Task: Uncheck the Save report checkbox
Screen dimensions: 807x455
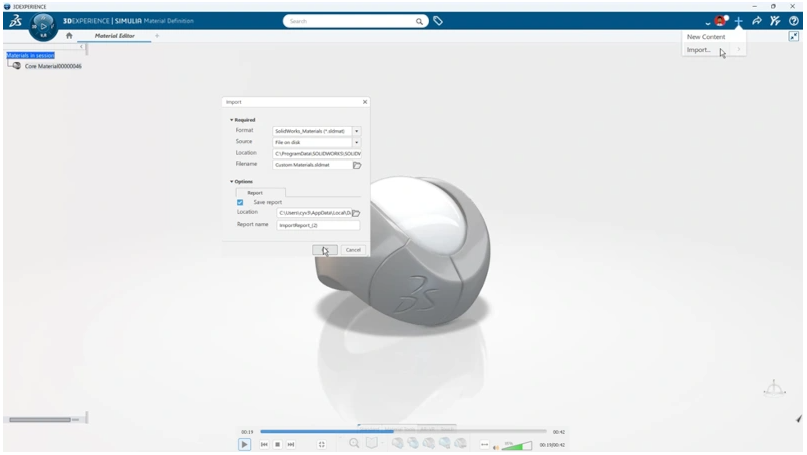Action: click(x=240, y=202)
